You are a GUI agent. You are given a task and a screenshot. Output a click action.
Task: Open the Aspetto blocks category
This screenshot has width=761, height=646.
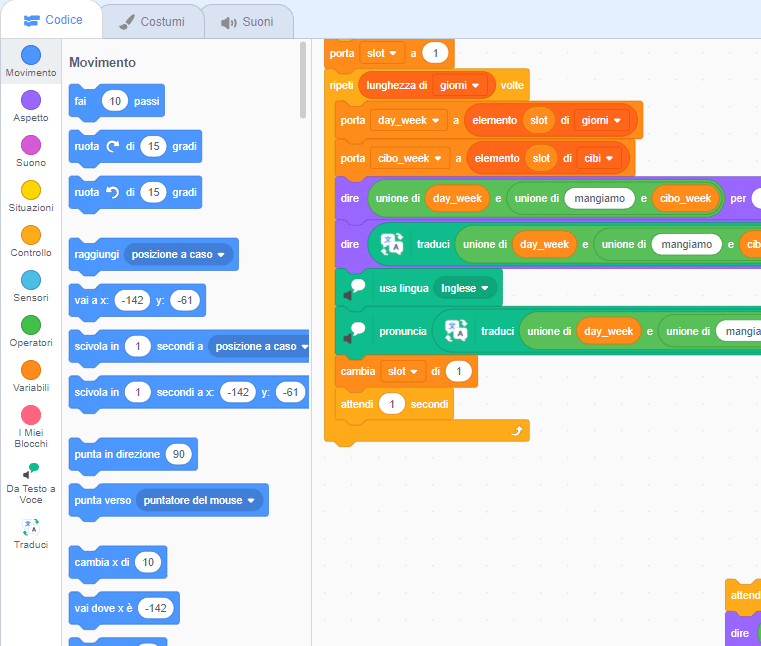pos(31,100)
